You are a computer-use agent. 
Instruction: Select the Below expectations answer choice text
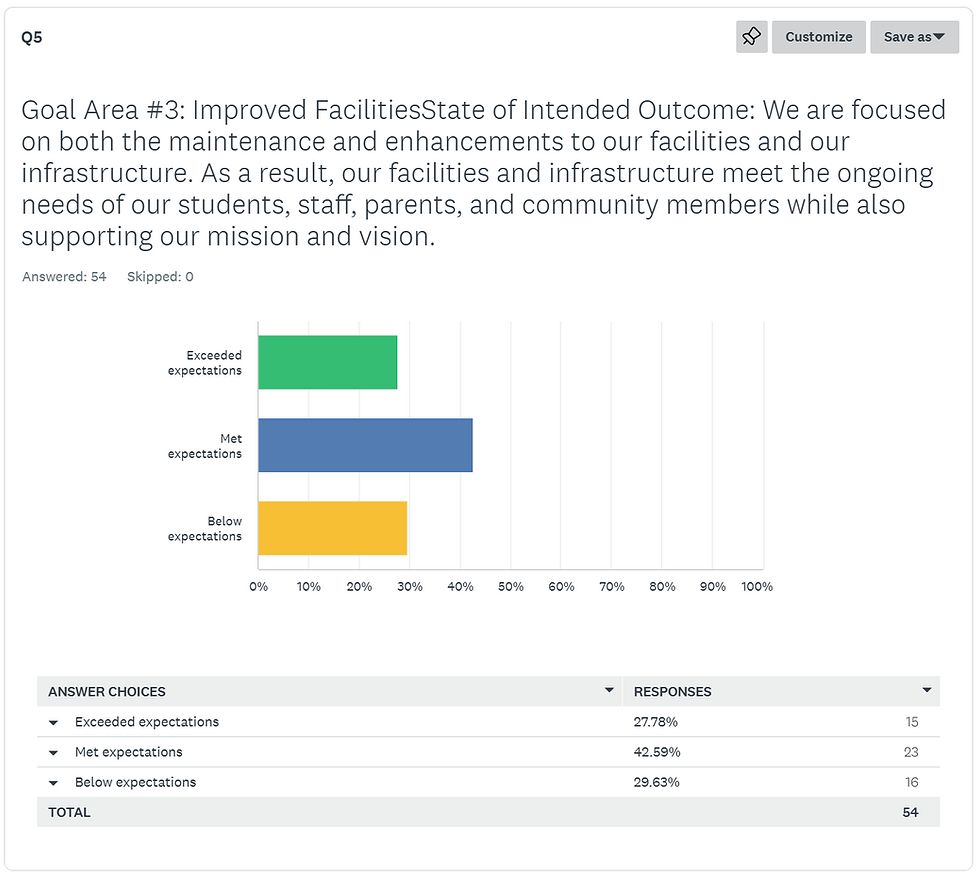click(136, 783)
